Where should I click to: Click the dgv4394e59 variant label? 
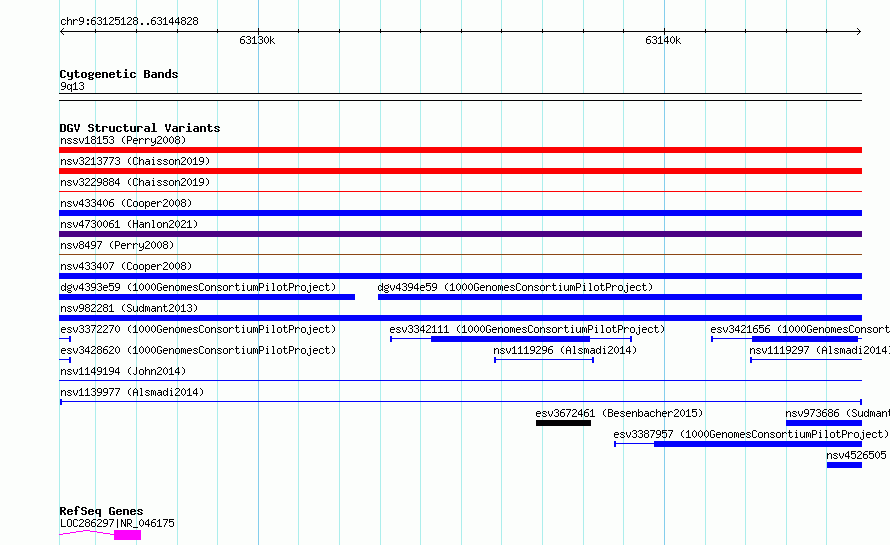pyautogui.click(x=515, y=287)
